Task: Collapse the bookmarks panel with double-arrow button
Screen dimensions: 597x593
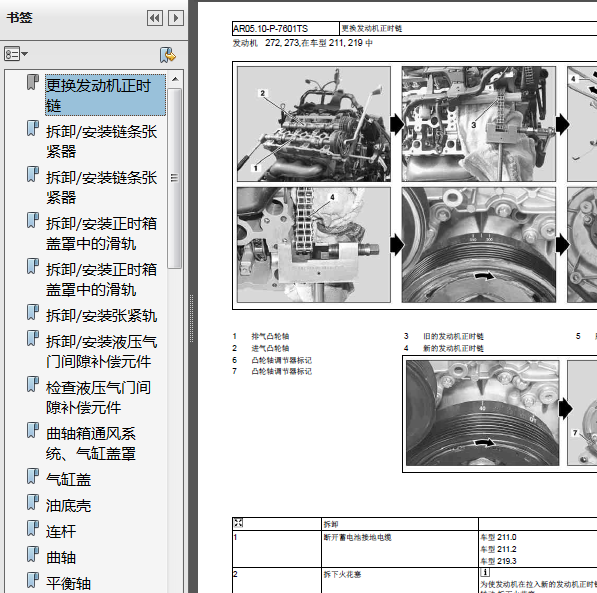Action: (x=155, y=18)
